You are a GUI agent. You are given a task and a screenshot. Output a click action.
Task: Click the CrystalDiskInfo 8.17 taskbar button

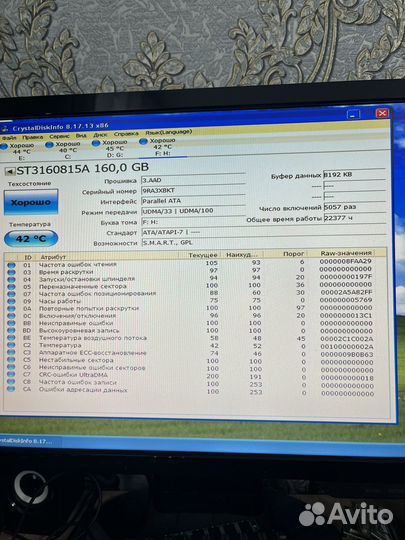(x=29, y=441)
